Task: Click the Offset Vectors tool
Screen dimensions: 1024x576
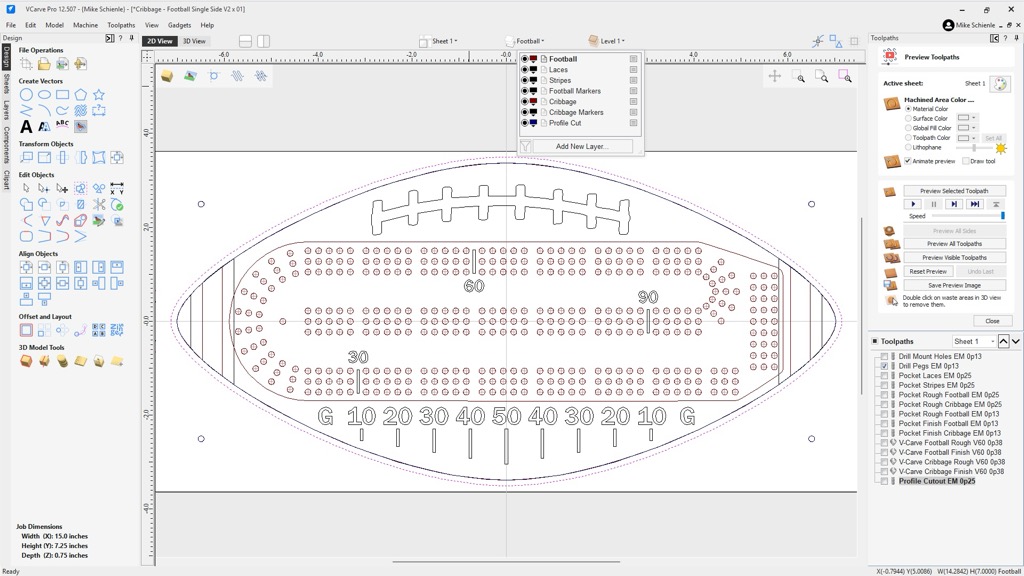Action: [26, 330]
